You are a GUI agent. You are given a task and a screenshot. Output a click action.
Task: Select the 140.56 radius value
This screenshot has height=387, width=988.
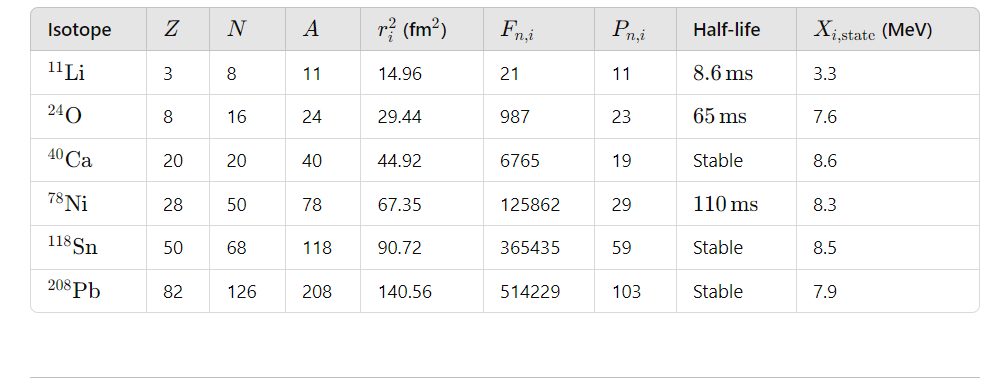click(405, 292)
